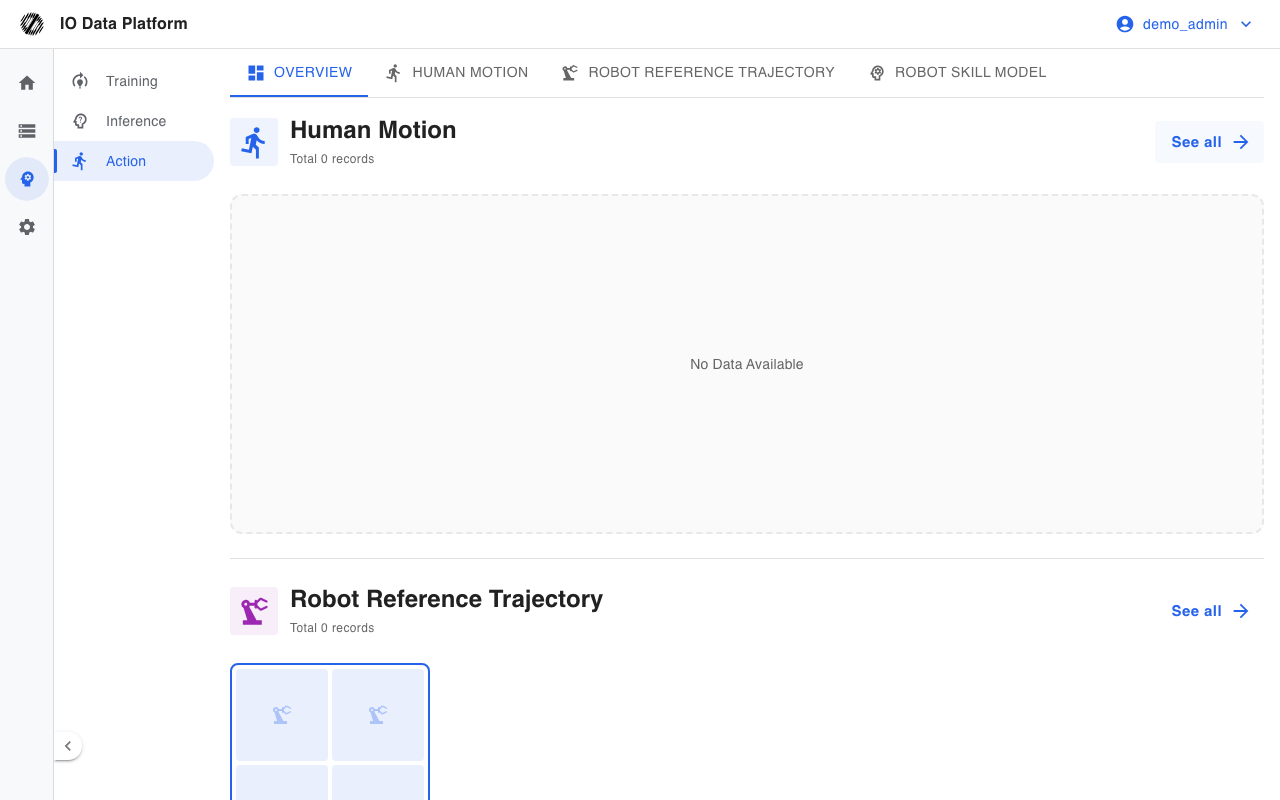Open the robot trajectory thumbnail card
Image resolution: width=1280 pixels, height=800 pixels.
(x=330, y=732)
